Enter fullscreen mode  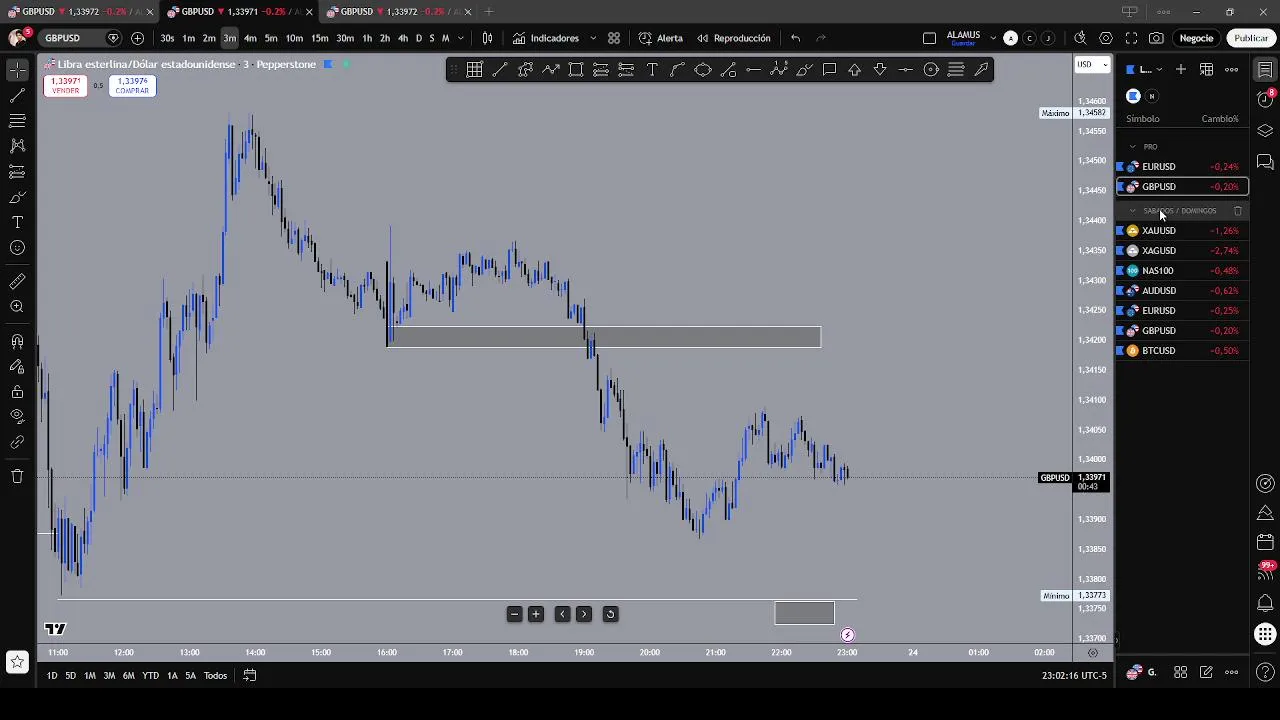1131,38
